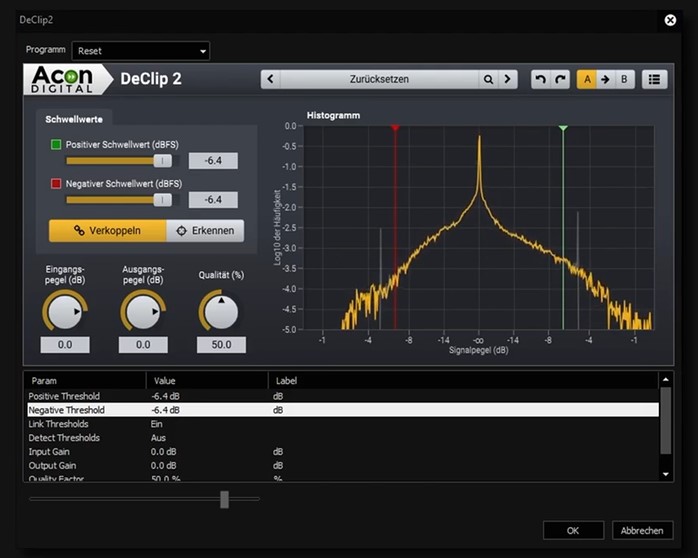
Task: Click the Qualität 50.0 value field
Action: (221, 345)
